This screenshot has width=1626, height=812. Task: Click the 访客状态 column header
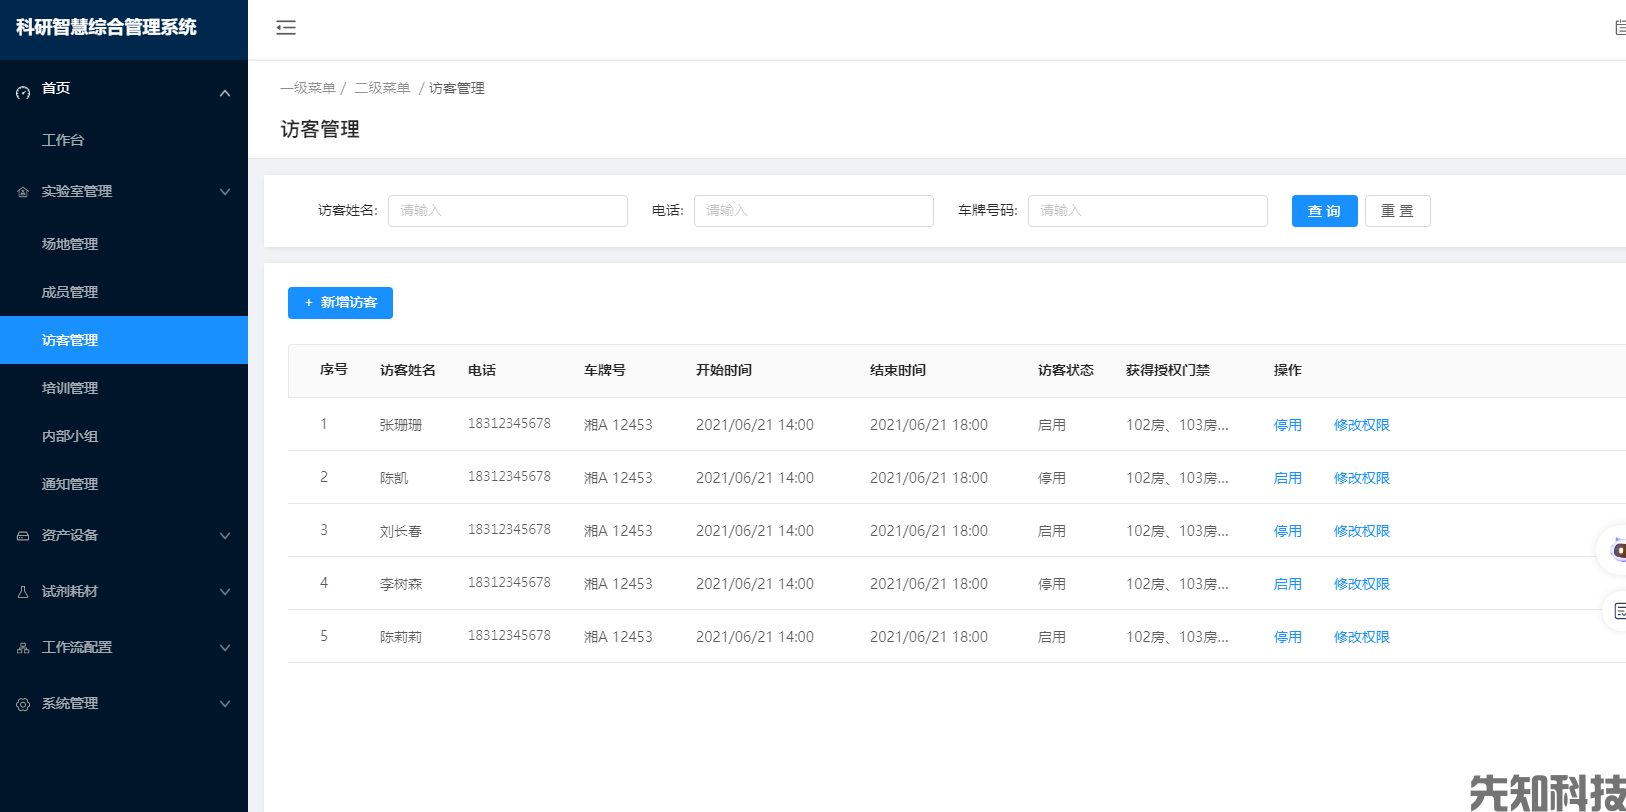coord(1066,370)
